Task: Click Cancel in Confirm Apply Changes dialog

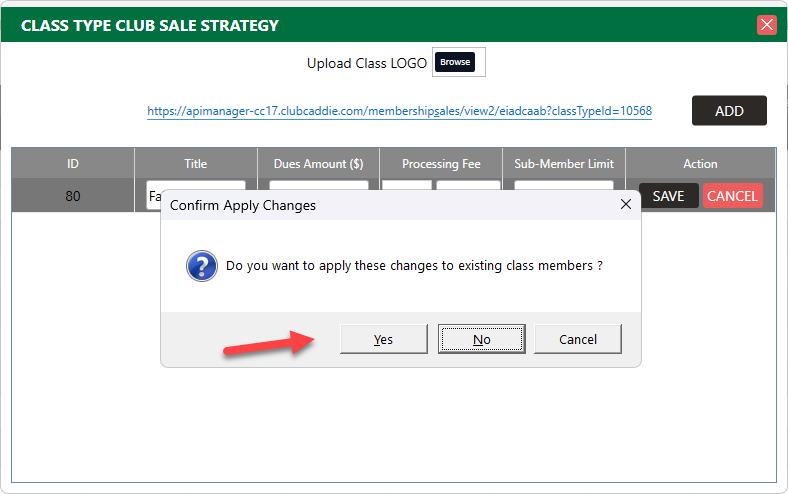Action: pyautogui.click(x=577, y=339)
